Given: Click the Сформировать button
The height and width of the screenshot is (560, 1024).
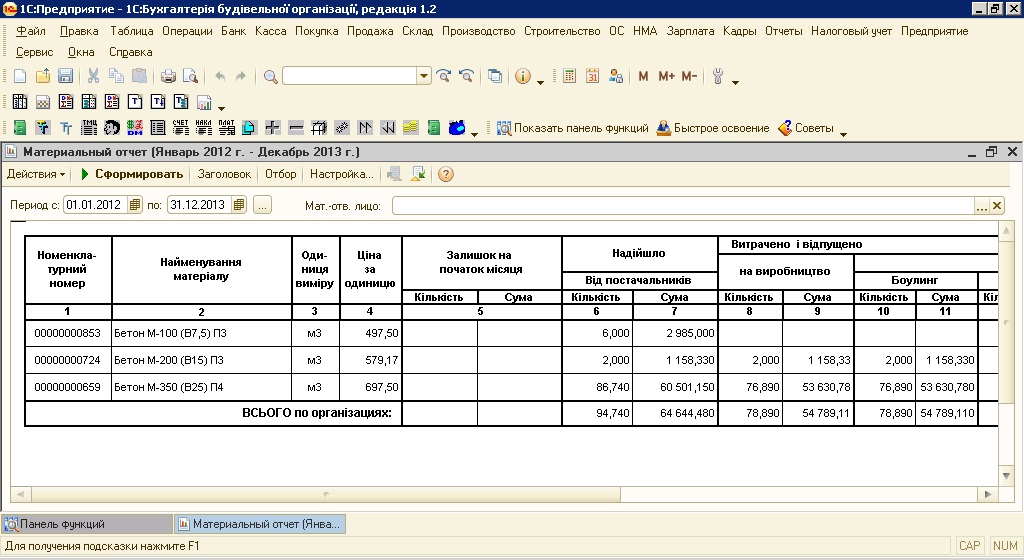Looking at the screenshot, I should [x=132, y=174].
